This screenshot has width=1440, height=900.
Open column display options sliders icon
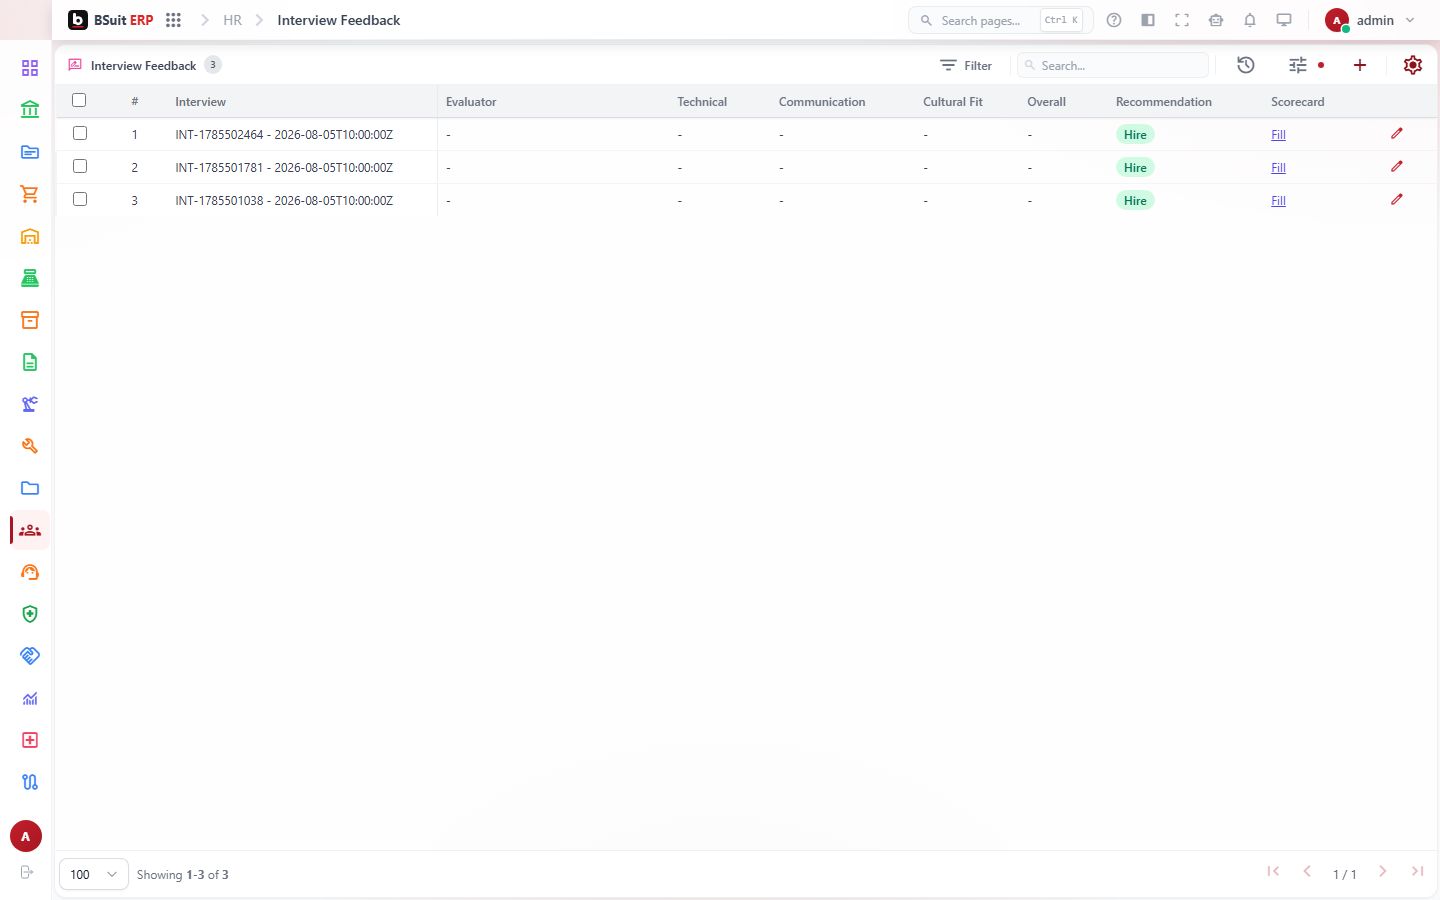tap(1298, 65)
